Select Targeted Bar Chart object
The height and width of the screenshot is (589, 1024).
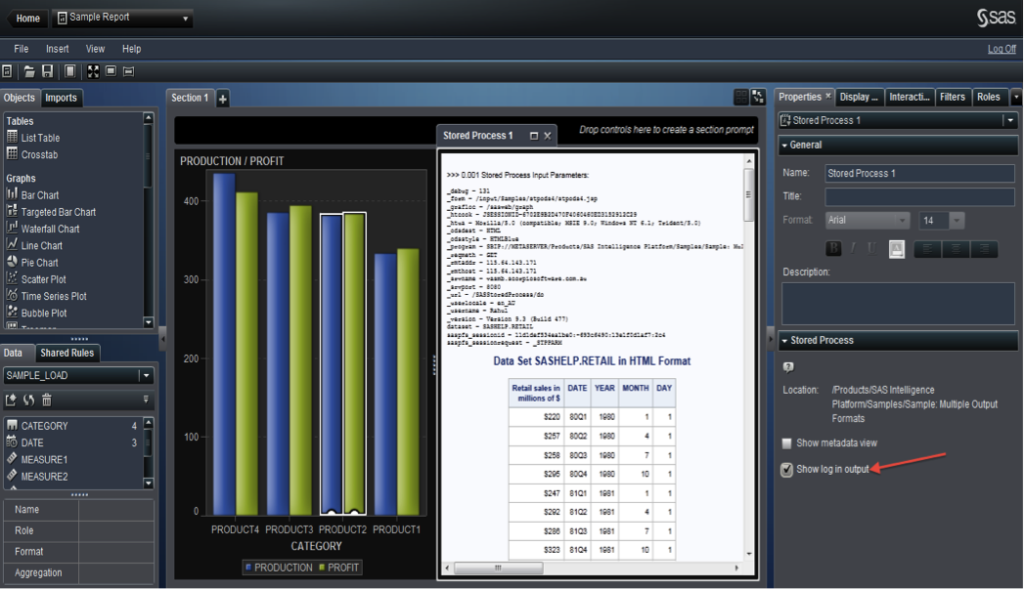click(x=58, y=212)
